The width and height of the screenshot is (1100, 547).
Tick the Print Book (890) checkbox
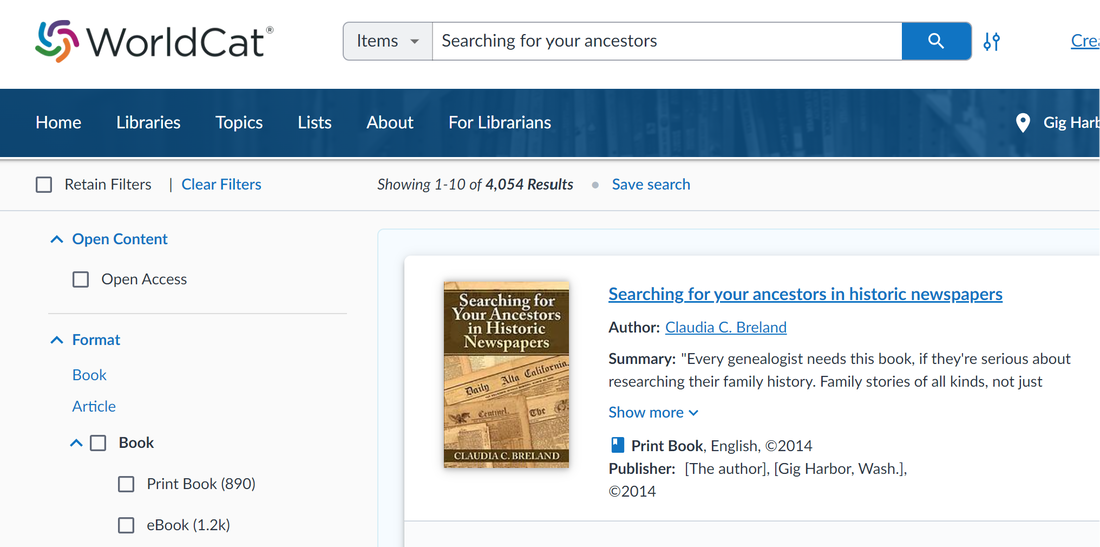126,485
